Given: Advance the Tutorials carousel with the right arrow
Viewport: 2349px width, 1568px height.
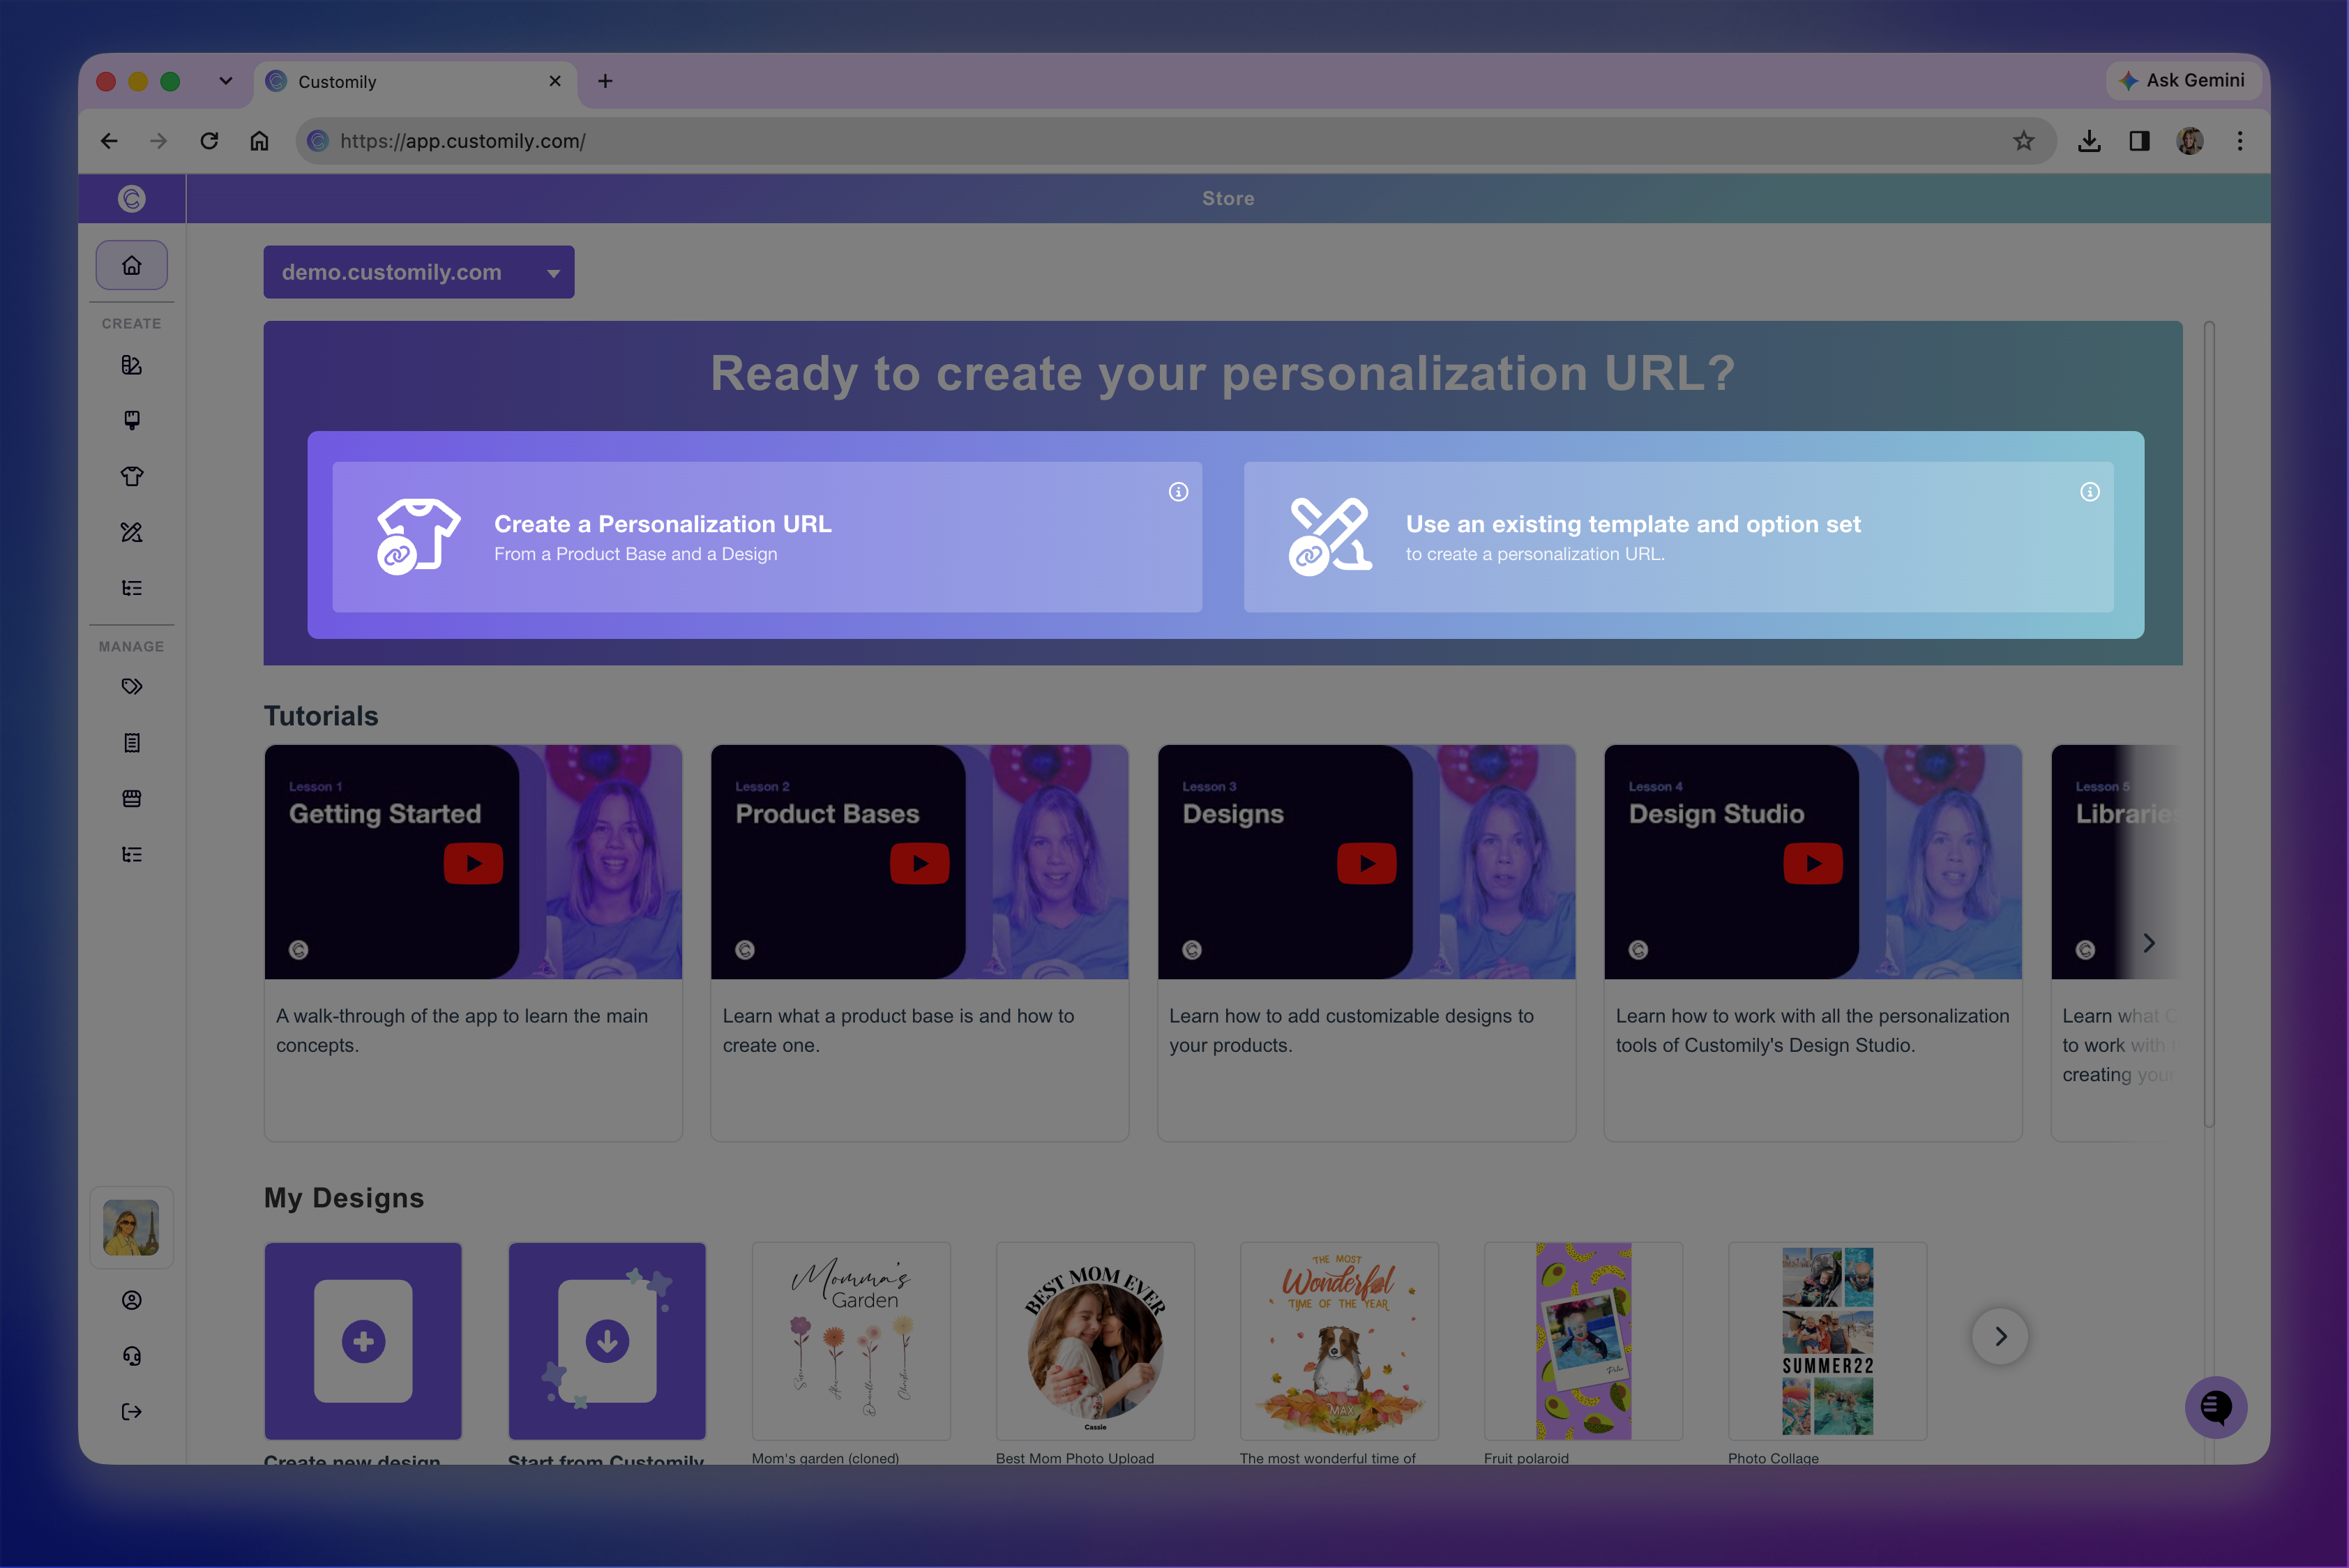Looking at the screenshot, I should point(2149,943).
